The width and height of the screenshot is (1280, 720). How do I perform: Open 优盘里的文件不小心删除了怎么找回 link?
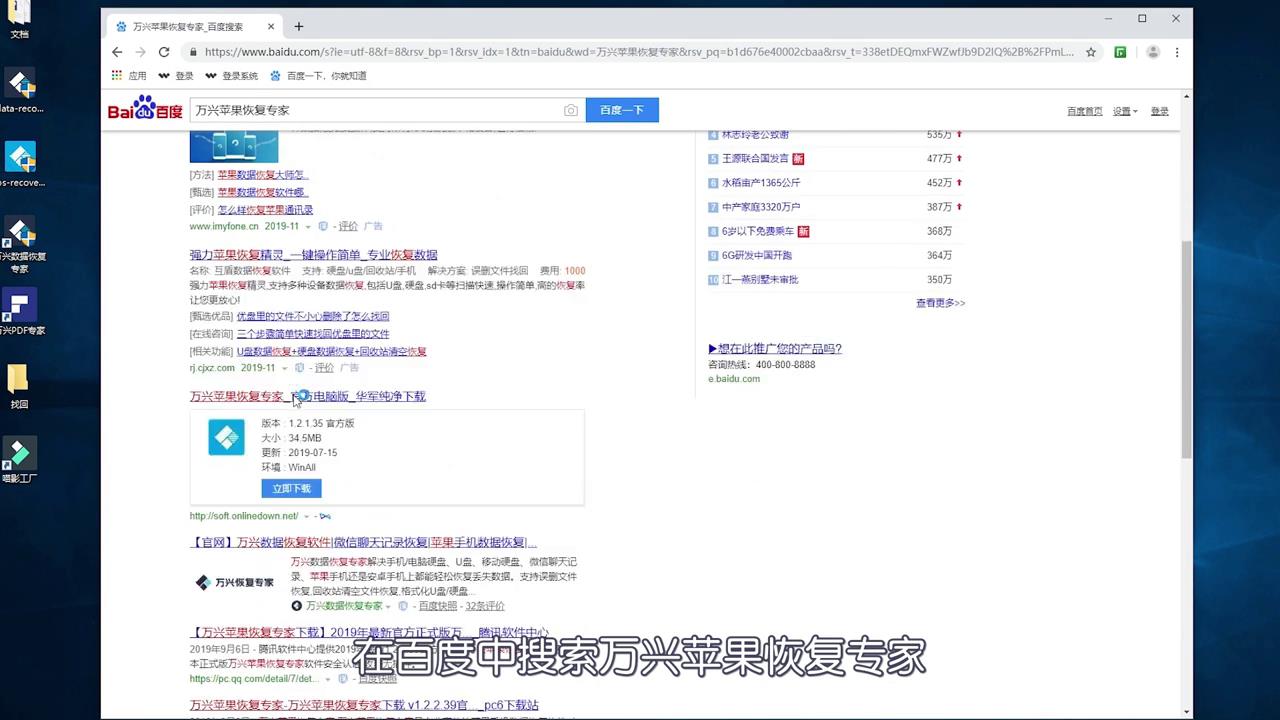click(313, 316)
